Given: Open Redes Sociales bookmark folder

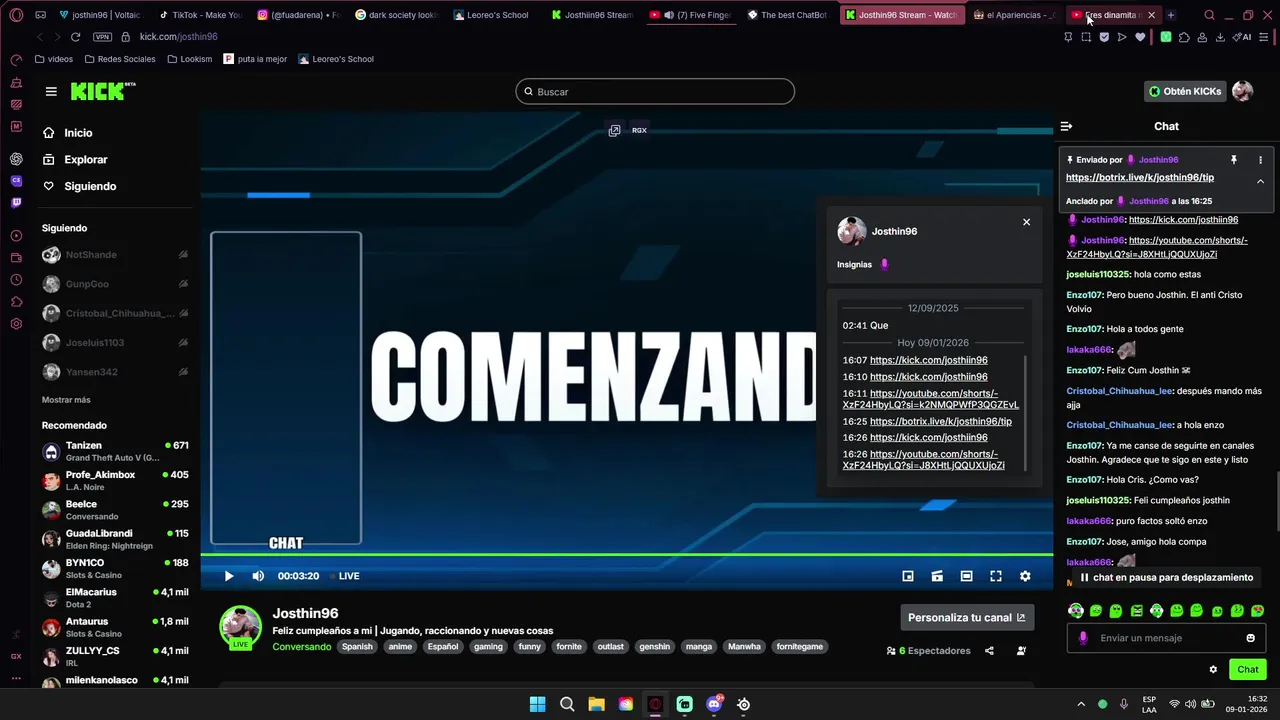Looking at the screenshot, I should pos(119,59).
